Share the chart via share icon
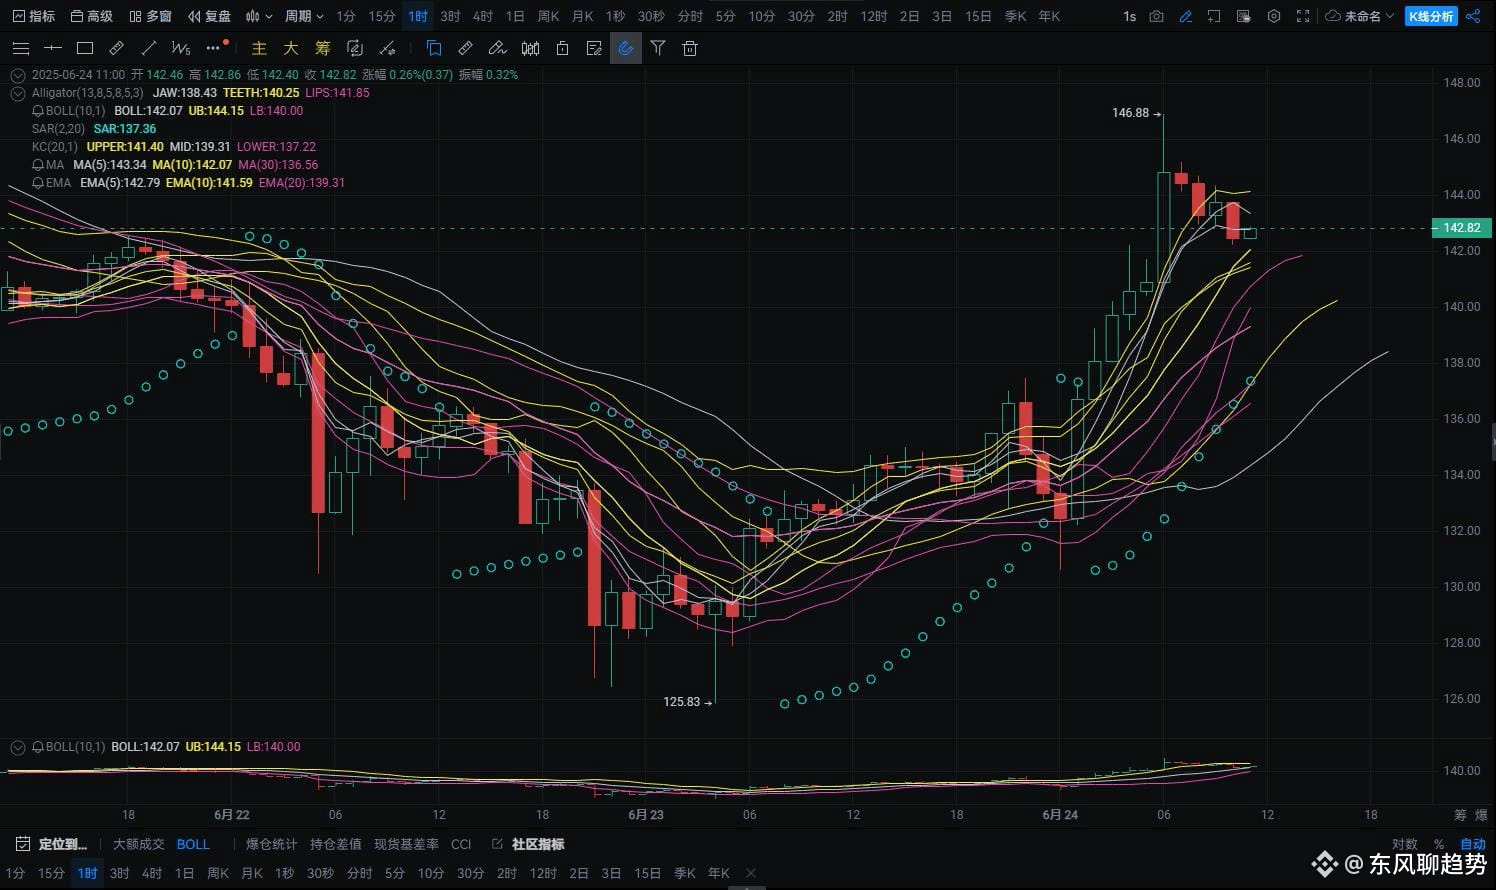 (x=1473, y=16)
